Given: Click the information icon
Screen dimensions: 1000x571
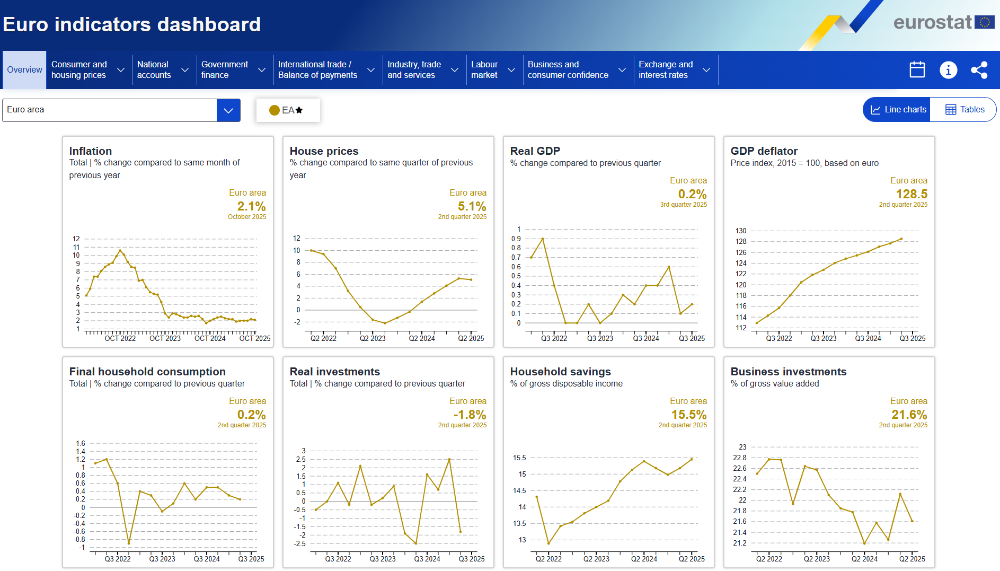Looking at the screenshot, I should point(948,70).
